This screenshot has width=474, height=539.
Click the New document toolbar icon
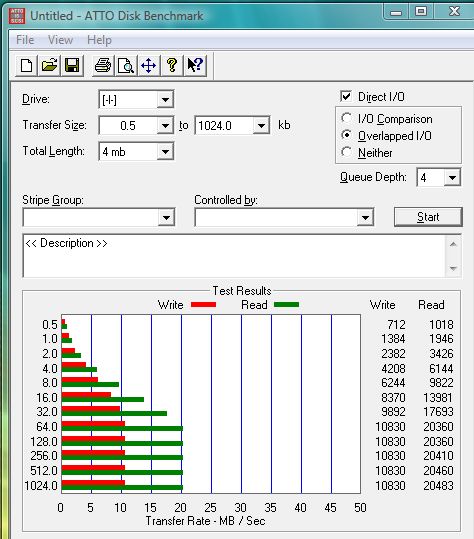(x=26, y=65)
